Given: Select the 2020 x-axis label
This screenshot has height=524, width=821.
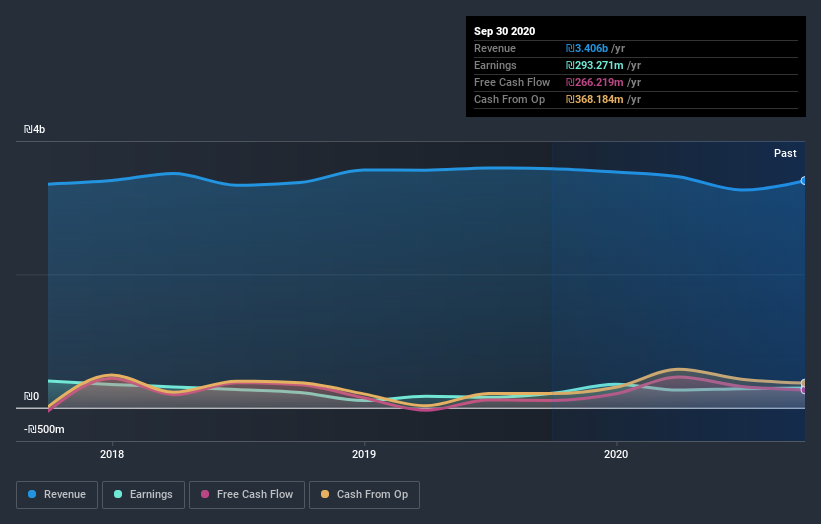Looking at the screenshot, I should tap(616, 454).
